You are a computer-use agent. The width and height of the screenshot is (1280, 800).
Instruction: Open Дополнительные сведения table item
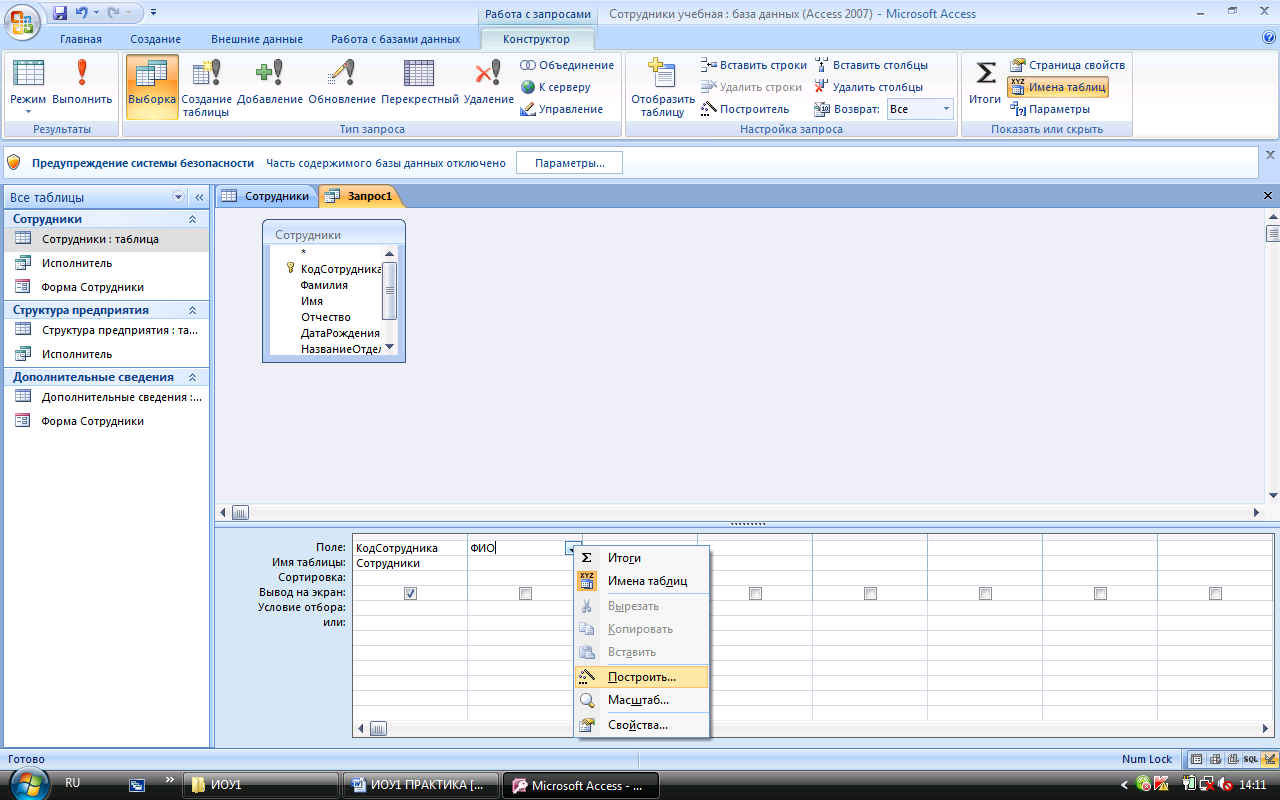105,397
